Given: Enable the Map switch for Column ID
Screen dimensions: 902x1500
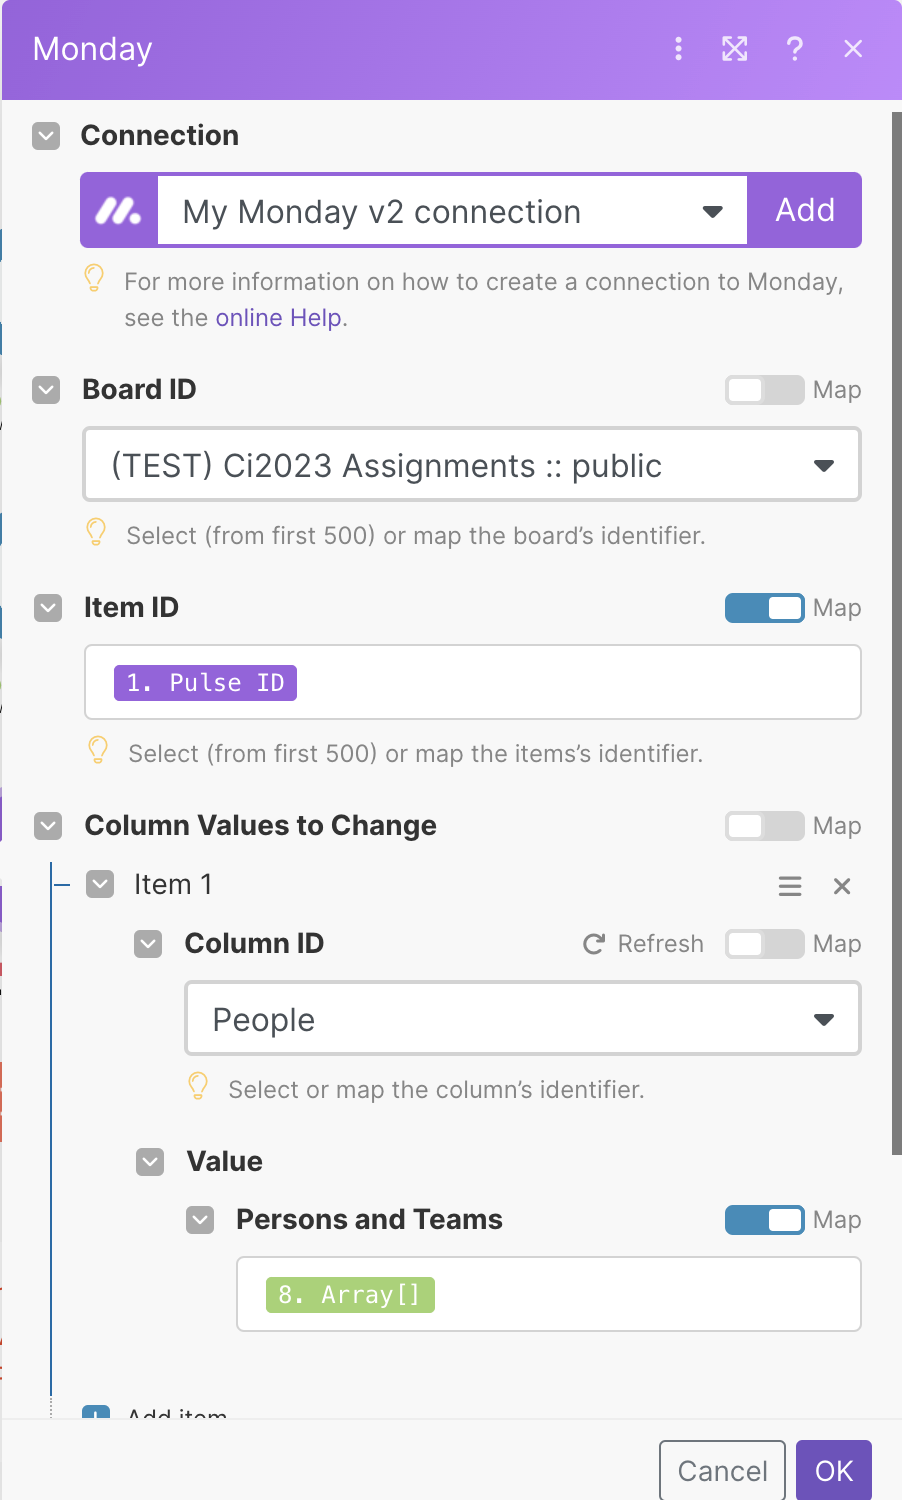Looking at the screenshot, I should pos(765,944).
